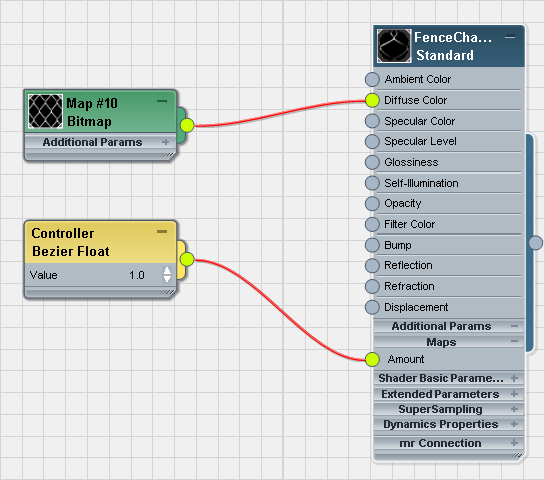The height and width of the screenshot is (480, 545).
Task: Click the Opacity input socket
Action: (372, 203)
